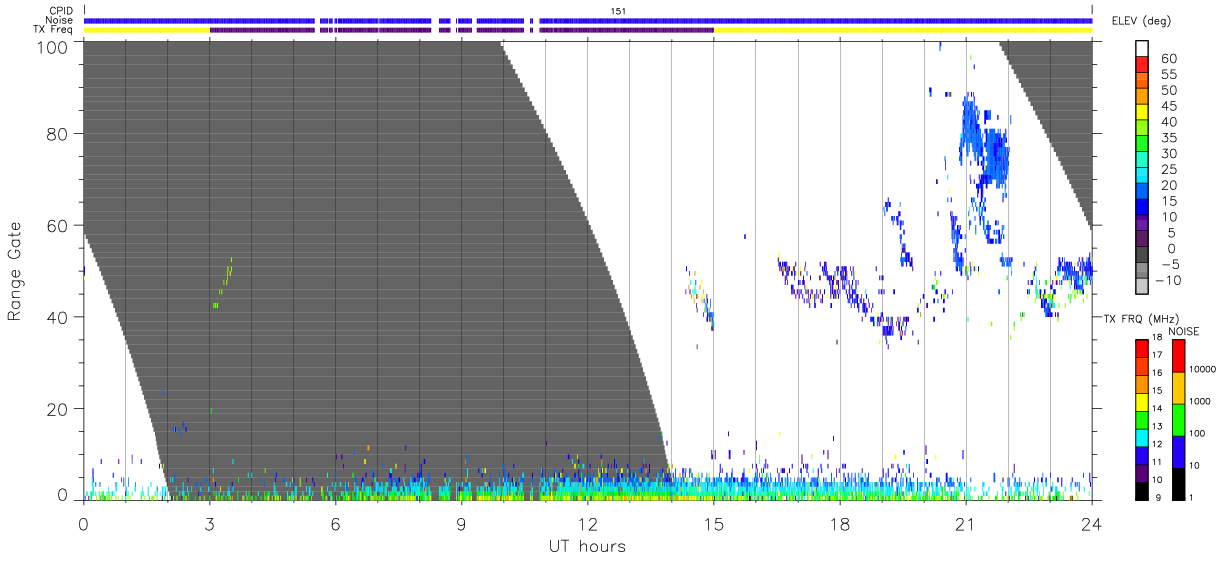Pick the blue swatch on the NOISE colorbar
The width and height of the screenshot is (1228, 567).
pyautogui.click(x=1178, y=452)
